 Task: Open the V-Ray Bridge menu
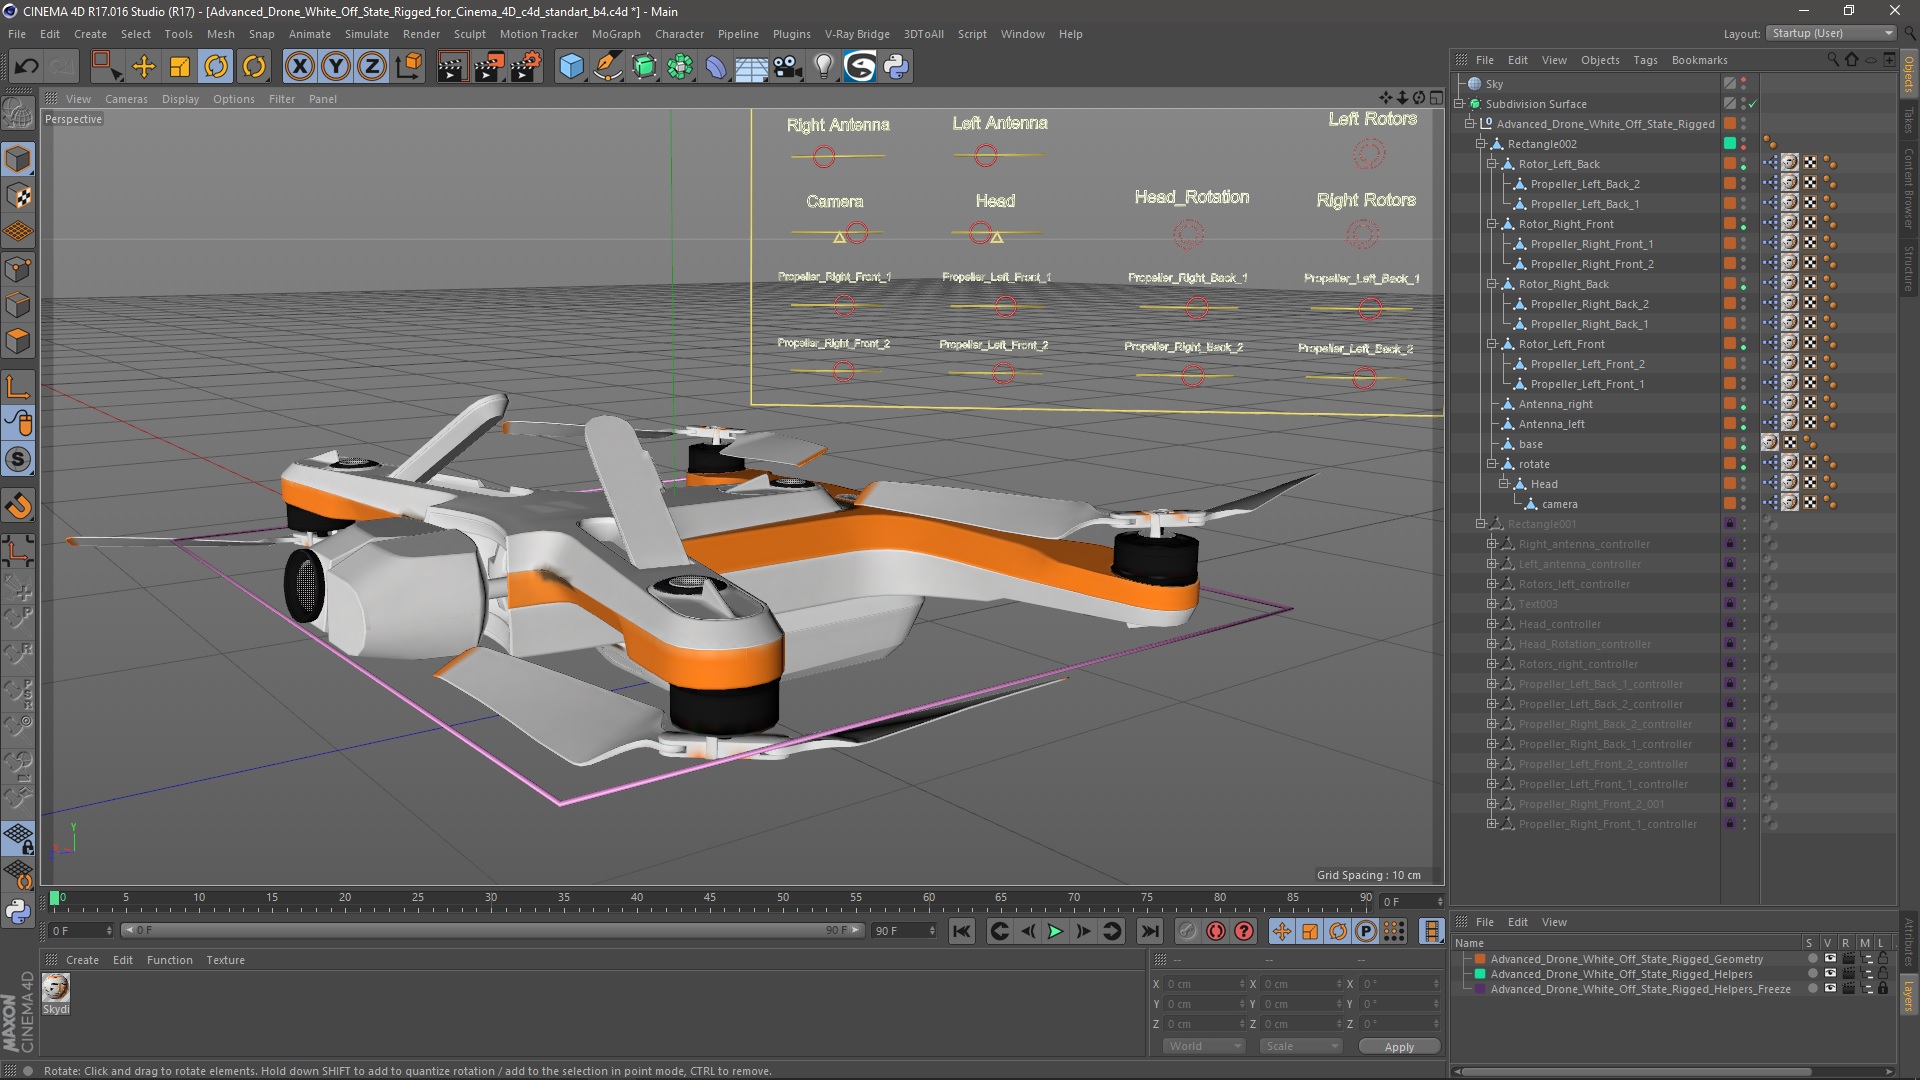tap(857, 34)
